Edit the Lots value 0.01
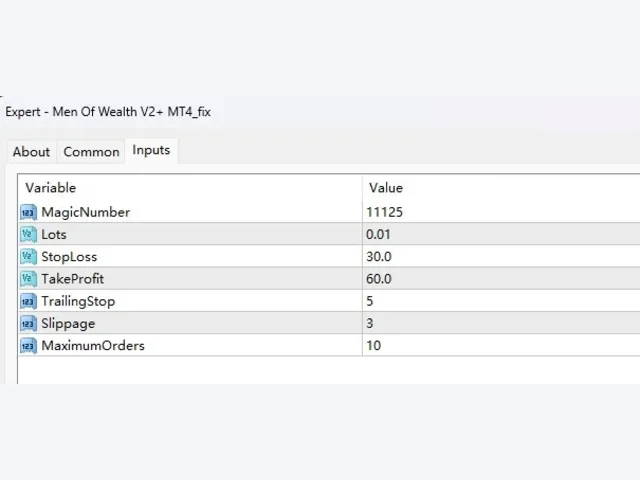The width and height of the screenshot is (640, 480). (378, 235)
